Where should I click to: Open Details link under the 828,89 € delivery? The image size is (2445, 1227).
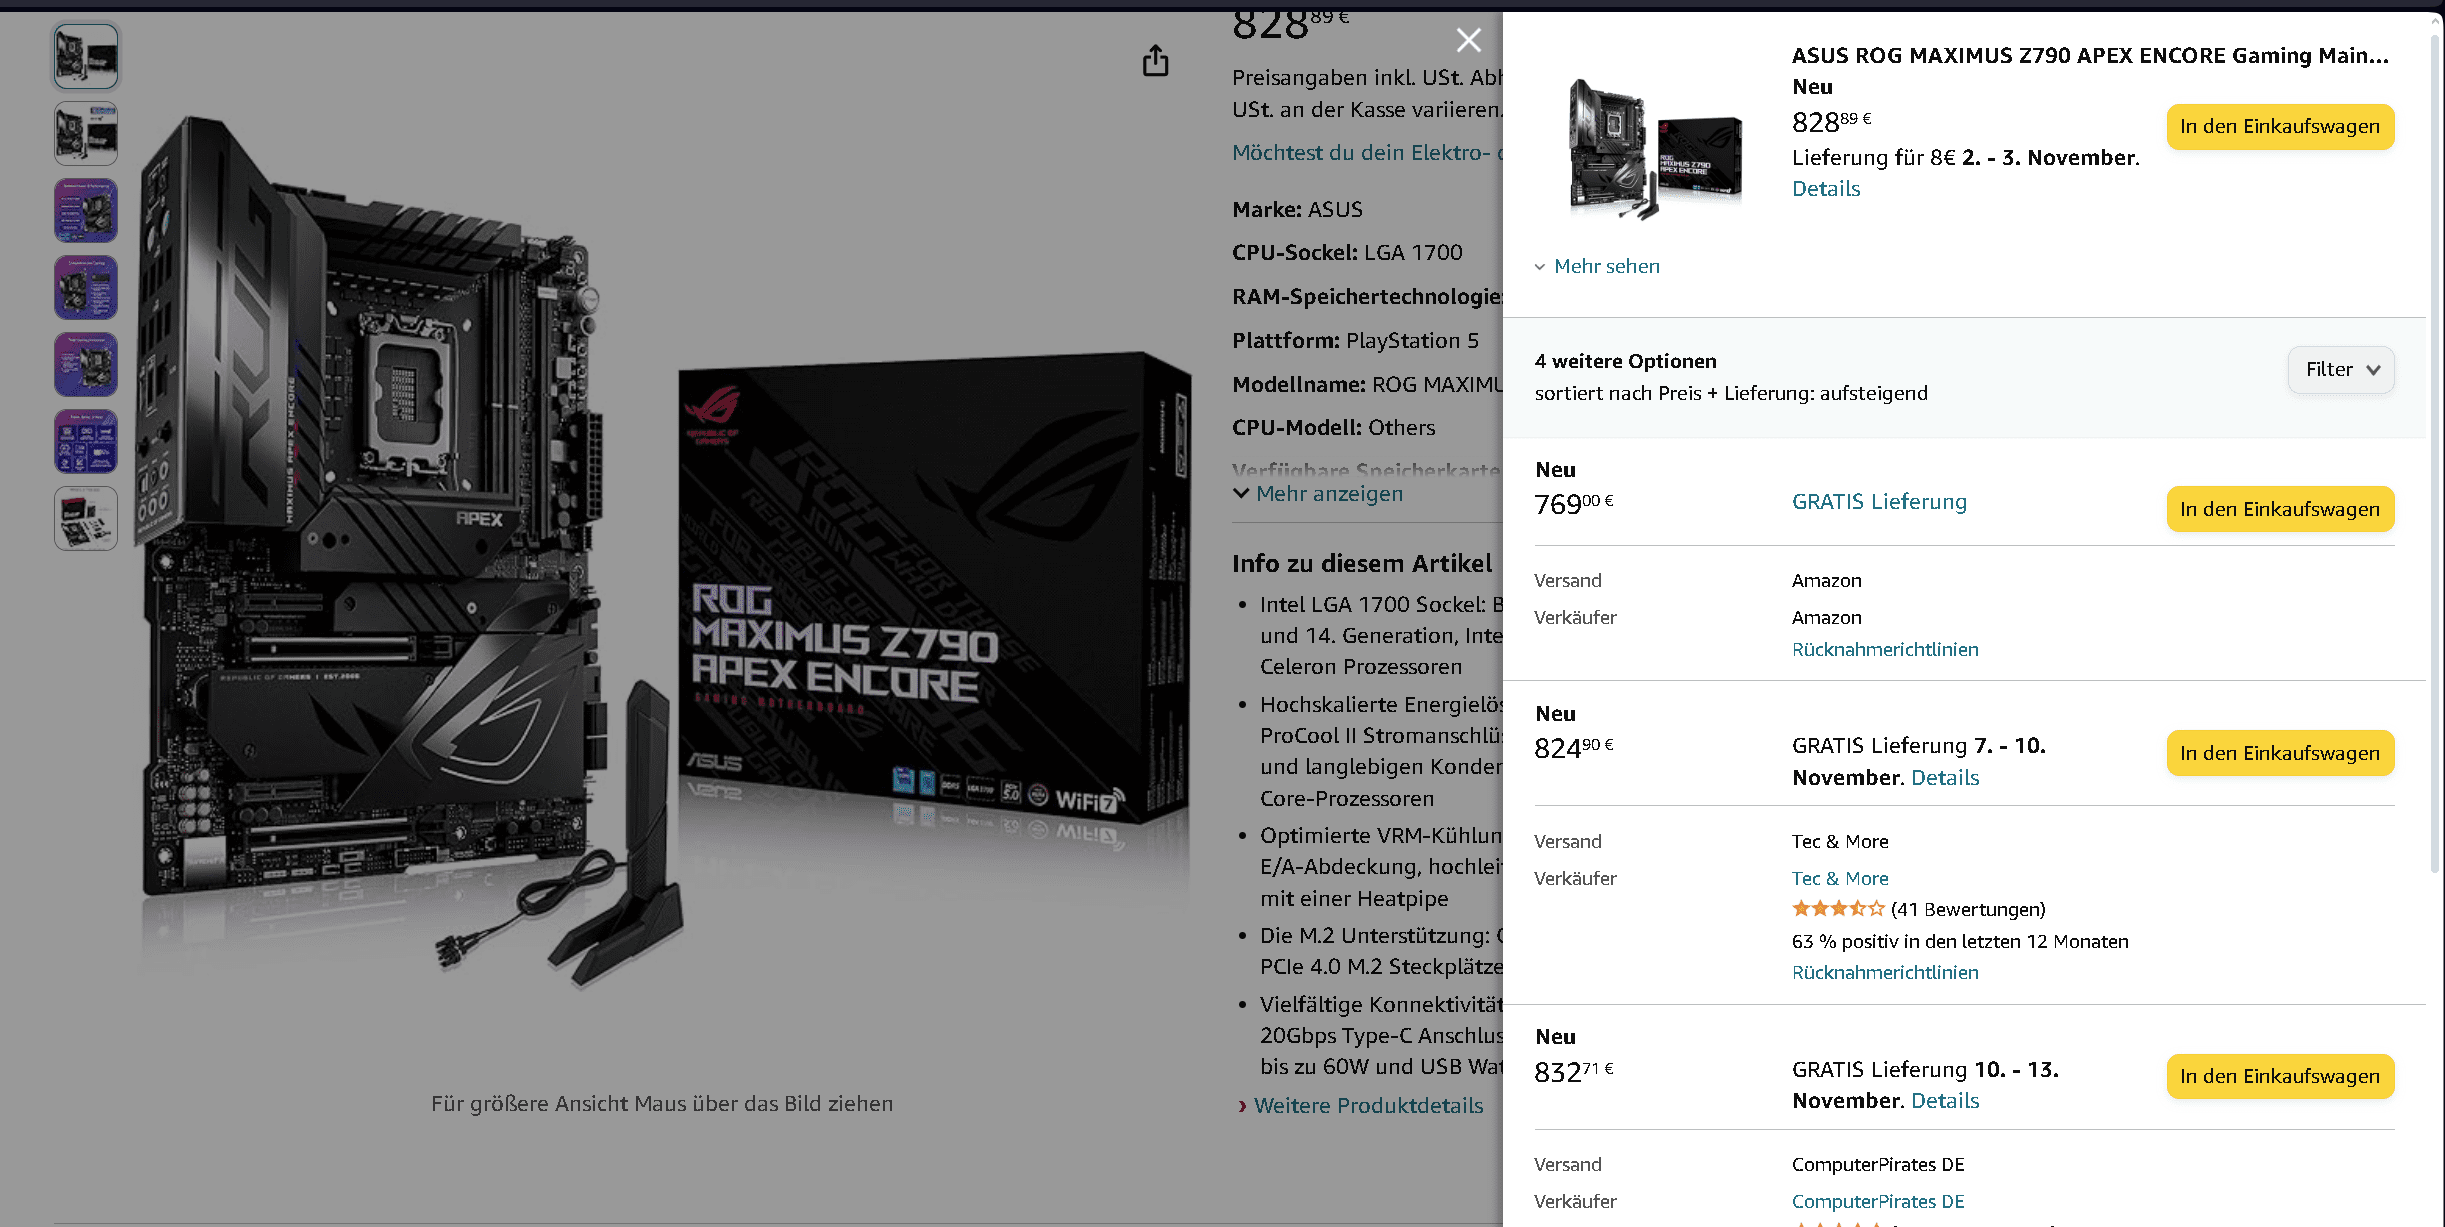1826,189
